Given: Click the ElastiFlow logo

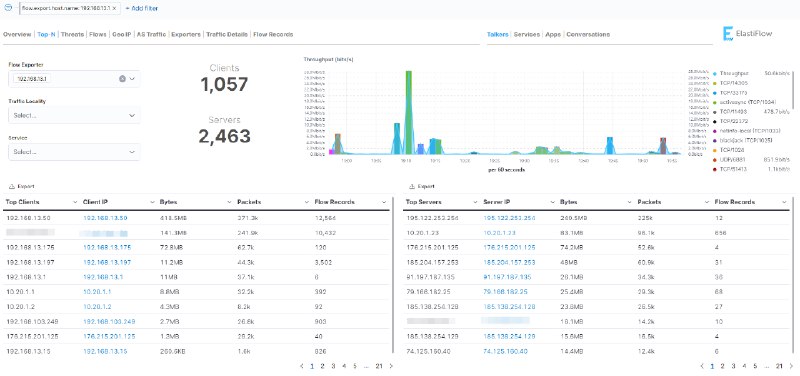Looking at the screenshot, I should tap(747, 34).
